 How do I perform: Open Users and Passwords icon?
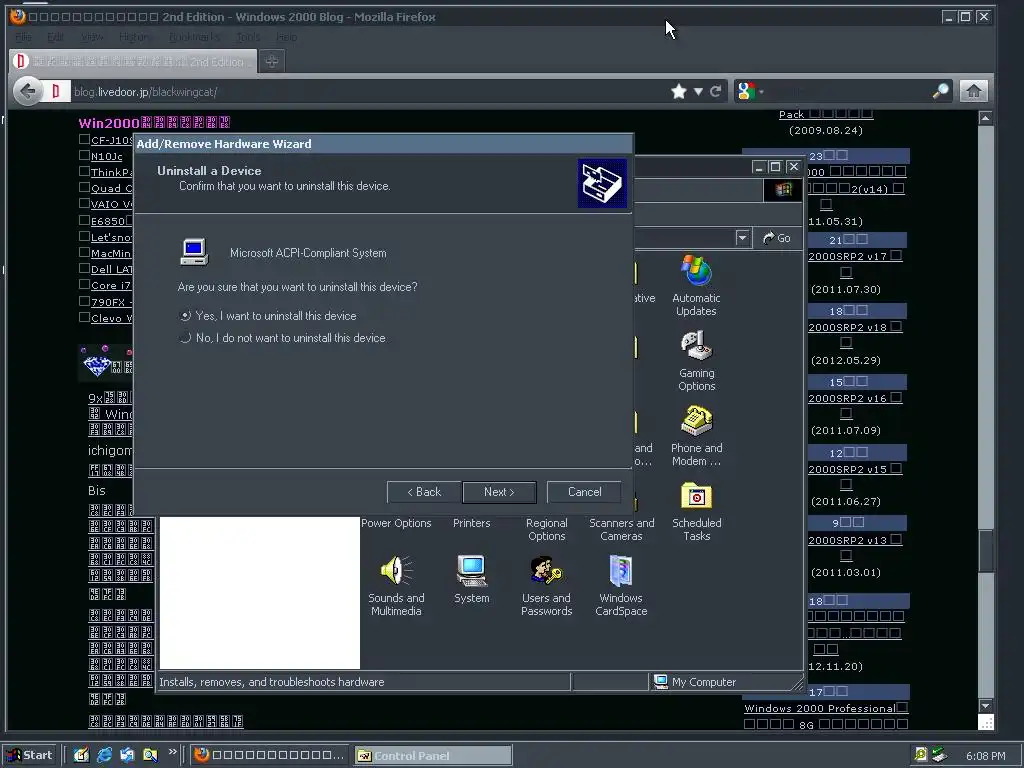pyautogui.click(x=546, y=586)
